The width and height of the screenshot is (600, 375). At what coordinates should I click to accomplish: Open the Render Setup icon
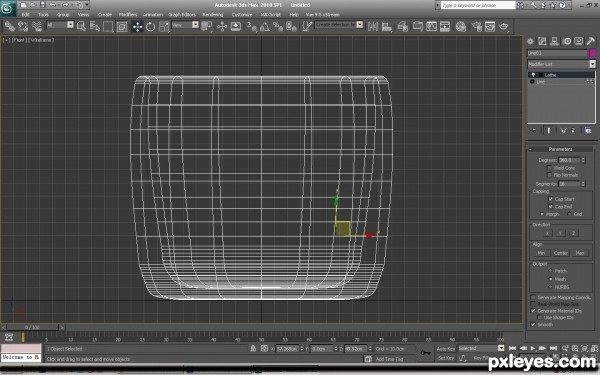[x=476, y=26]
